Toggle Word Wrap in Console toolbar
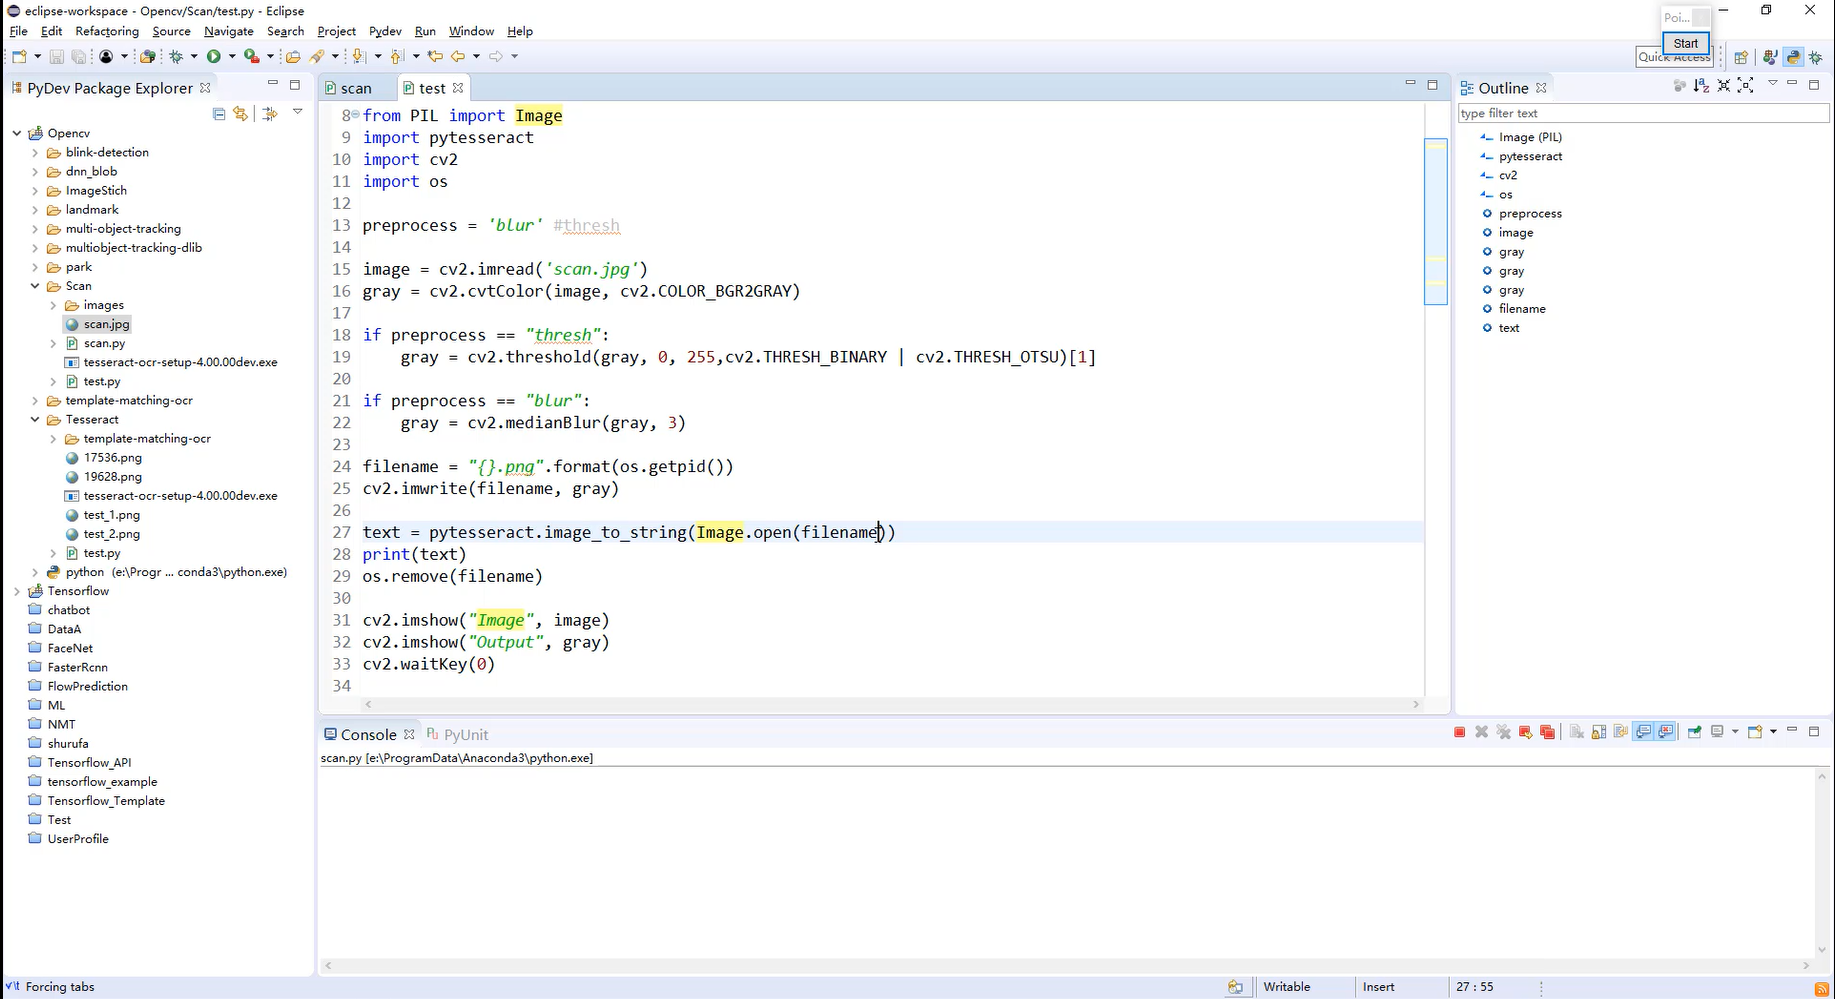Screen dimensions: 1835x999 [1621, 732]
